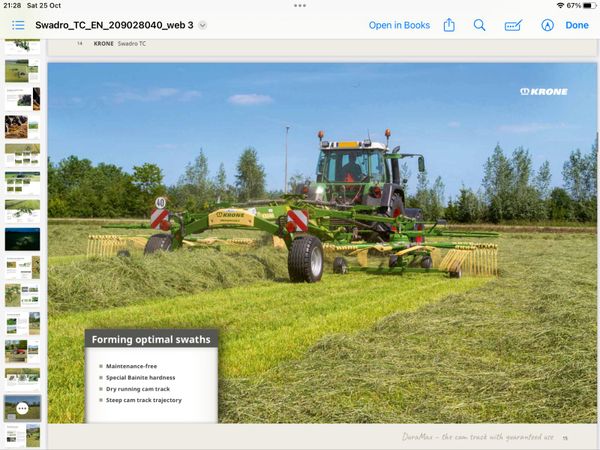
Task: Tap the 'Dry running cam track' bullet
Action: tap(138, 389)
